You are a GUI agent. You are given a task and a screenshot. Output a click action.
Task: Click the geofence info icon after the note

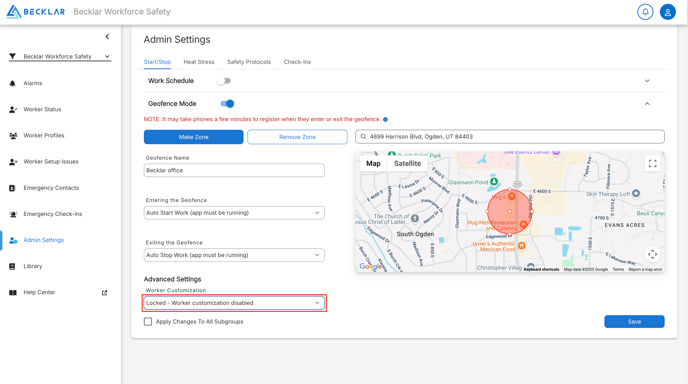385,119
